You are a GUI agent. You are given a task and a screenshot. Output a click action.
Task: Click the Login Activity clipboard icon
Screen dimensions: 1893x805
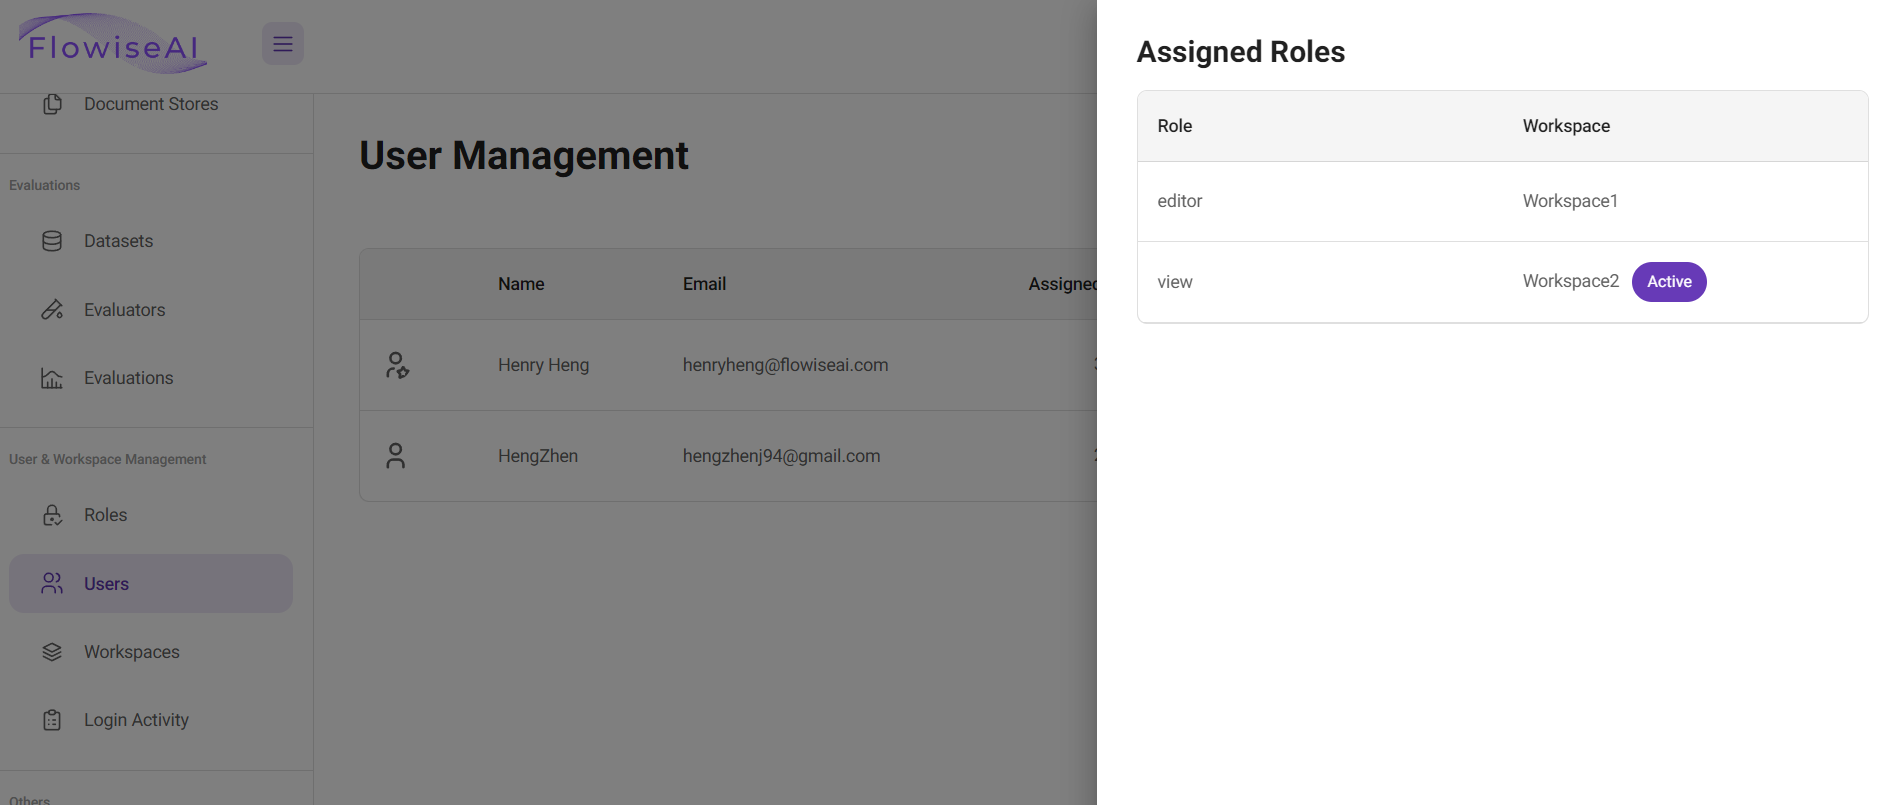[52, 720]
